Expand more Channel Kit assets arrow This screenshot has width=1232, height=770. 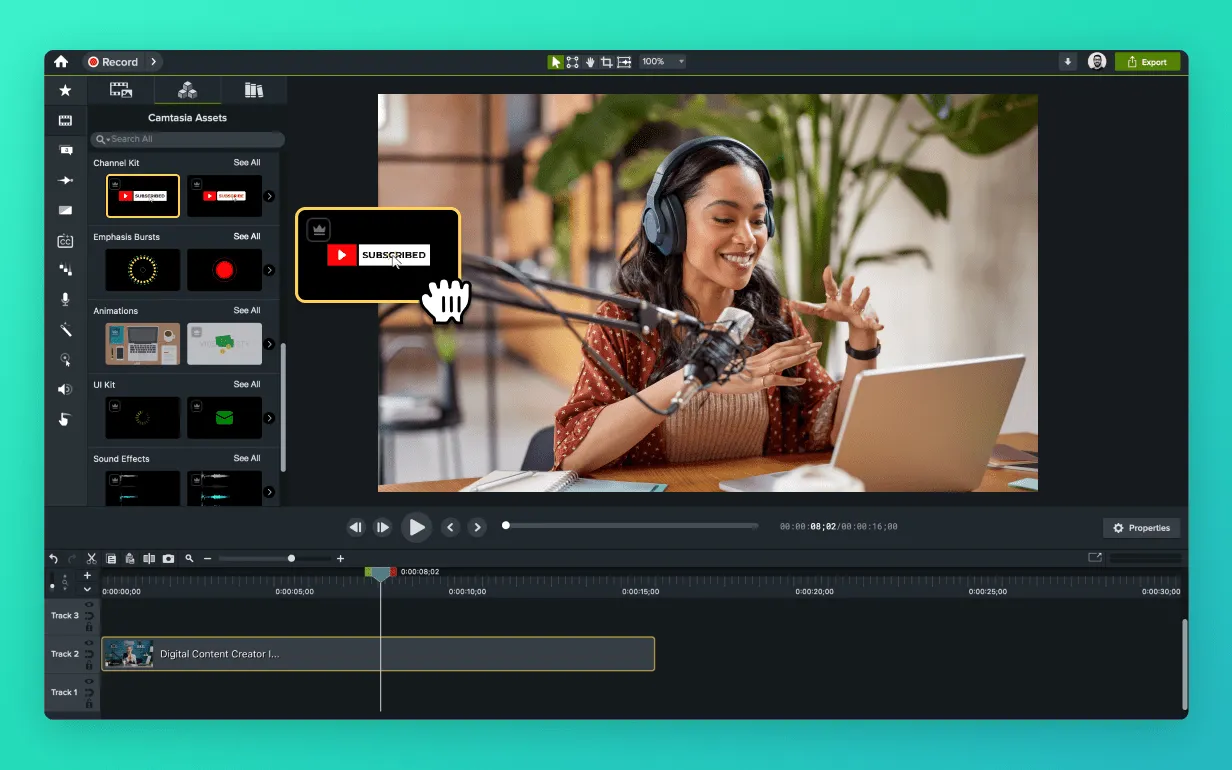coord(269,196)
